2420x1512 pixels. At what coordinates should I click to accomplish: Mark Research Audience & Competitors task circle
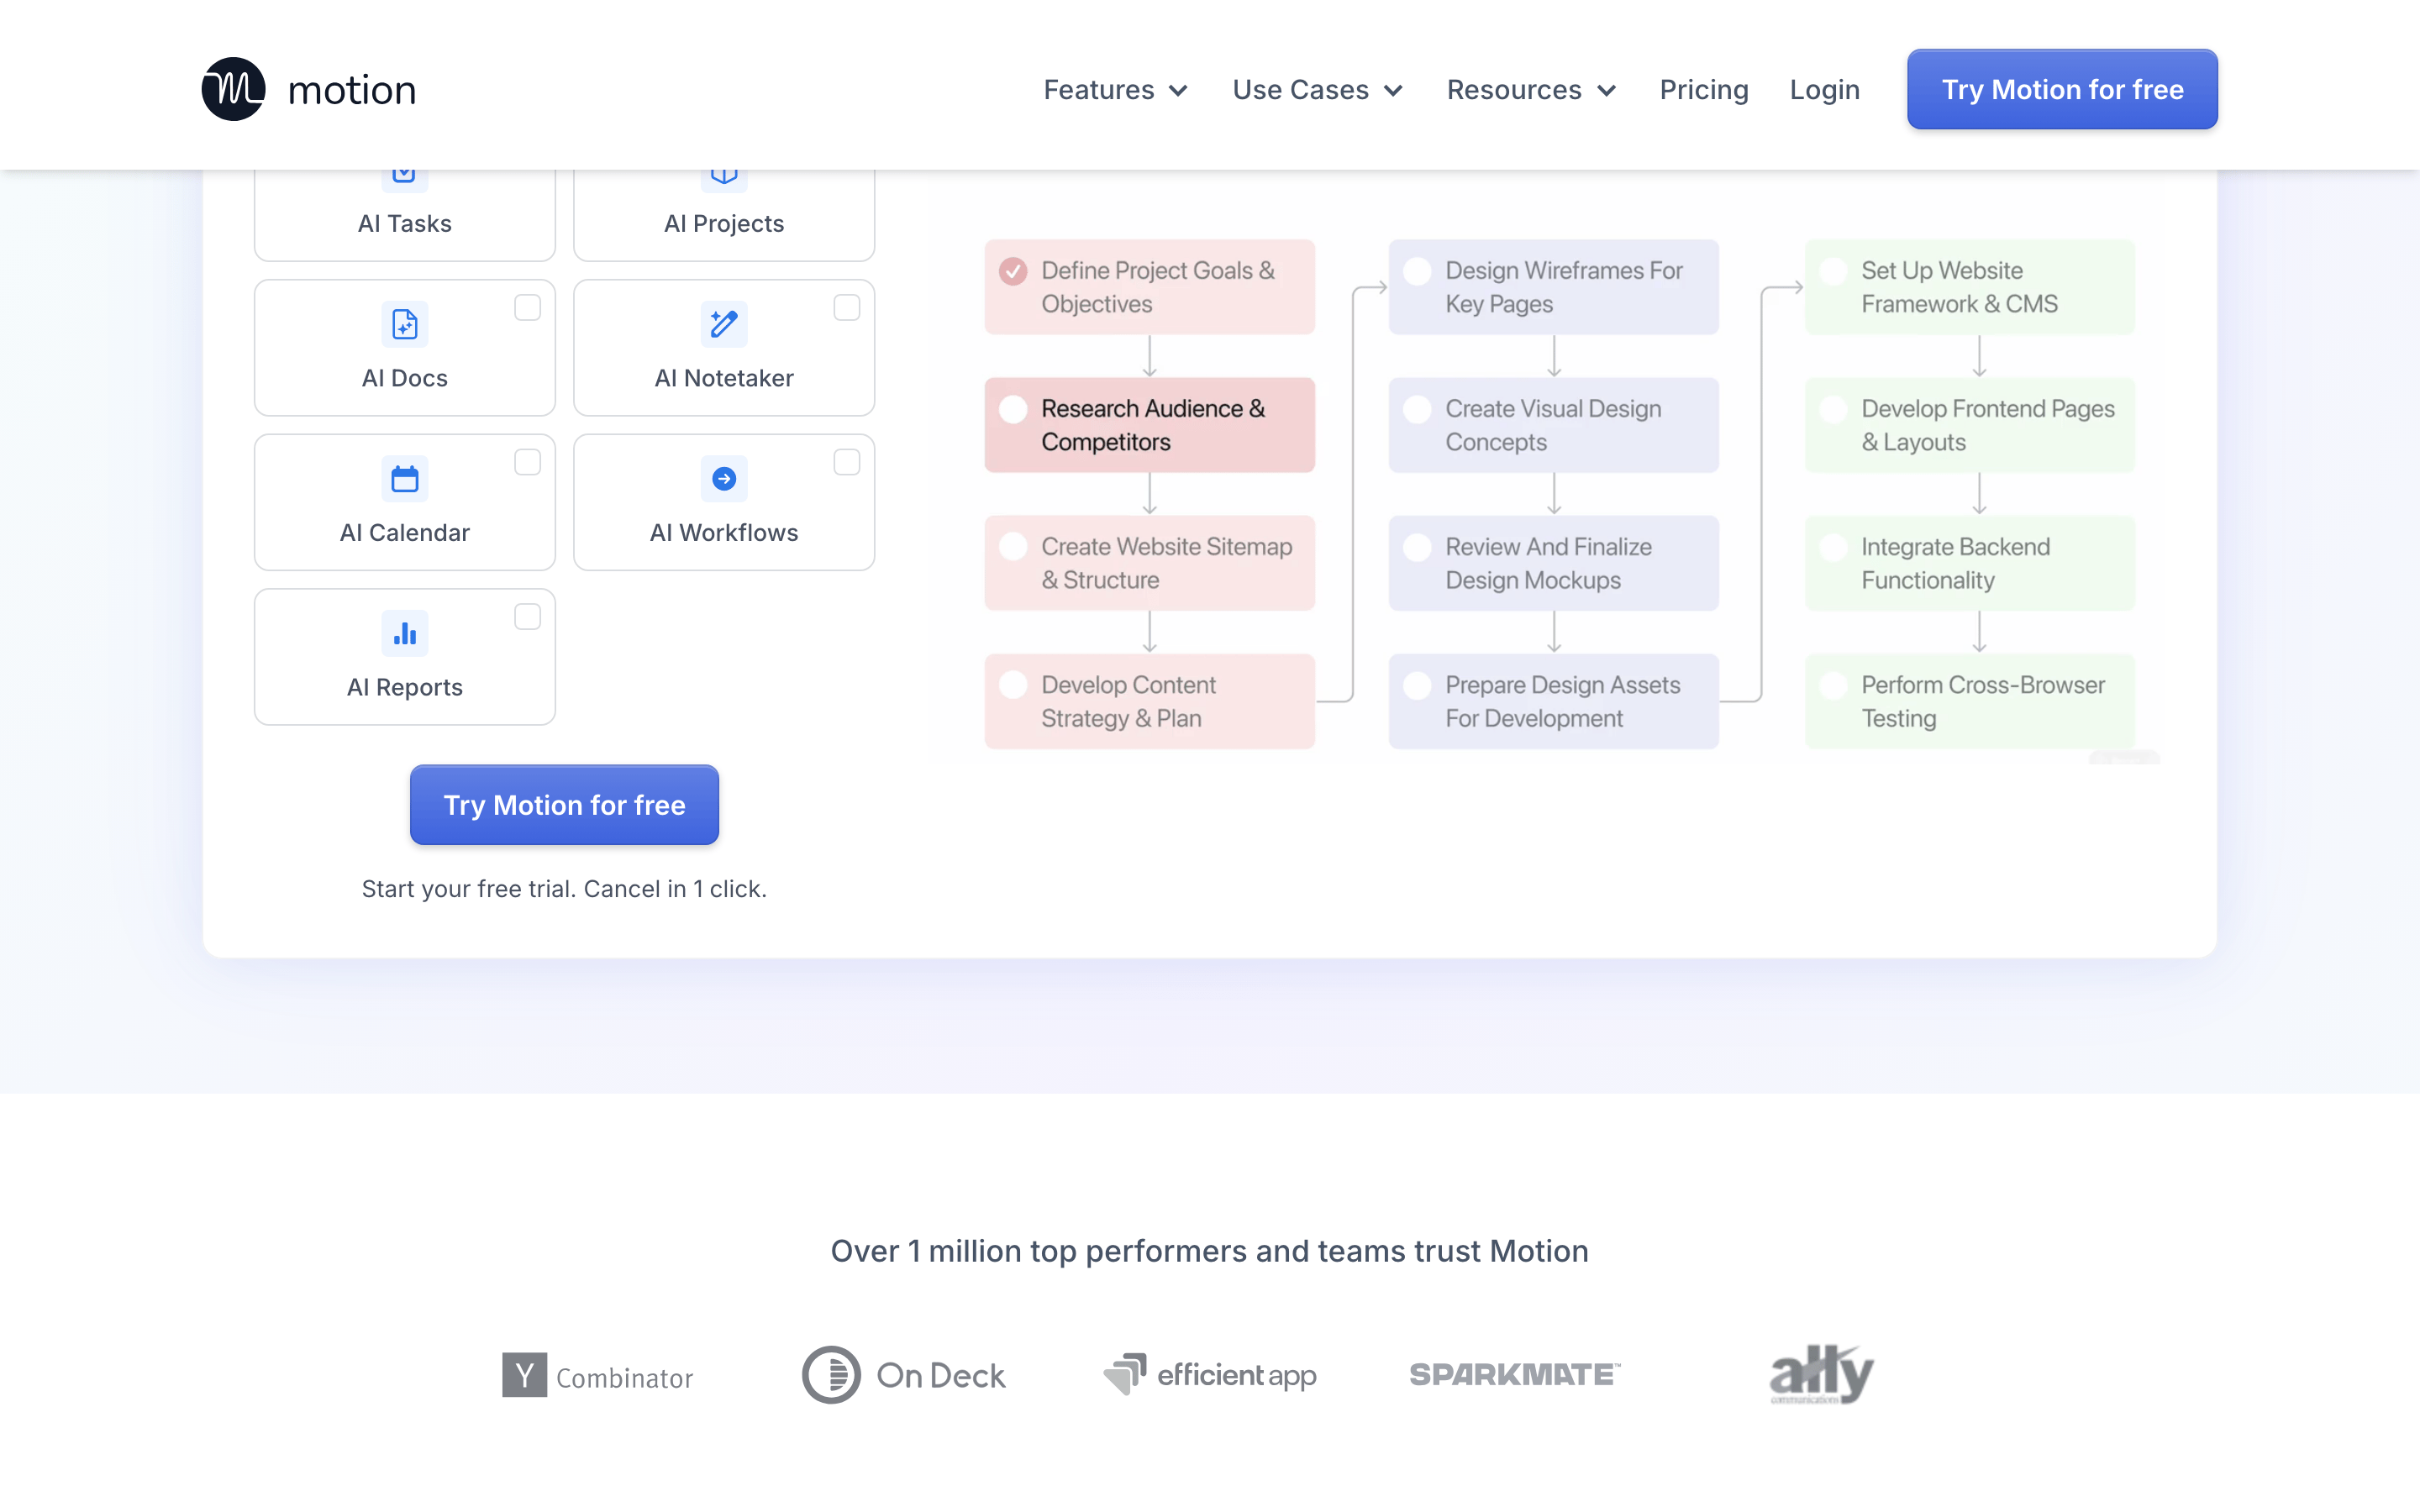click(x=1013, y=409)
